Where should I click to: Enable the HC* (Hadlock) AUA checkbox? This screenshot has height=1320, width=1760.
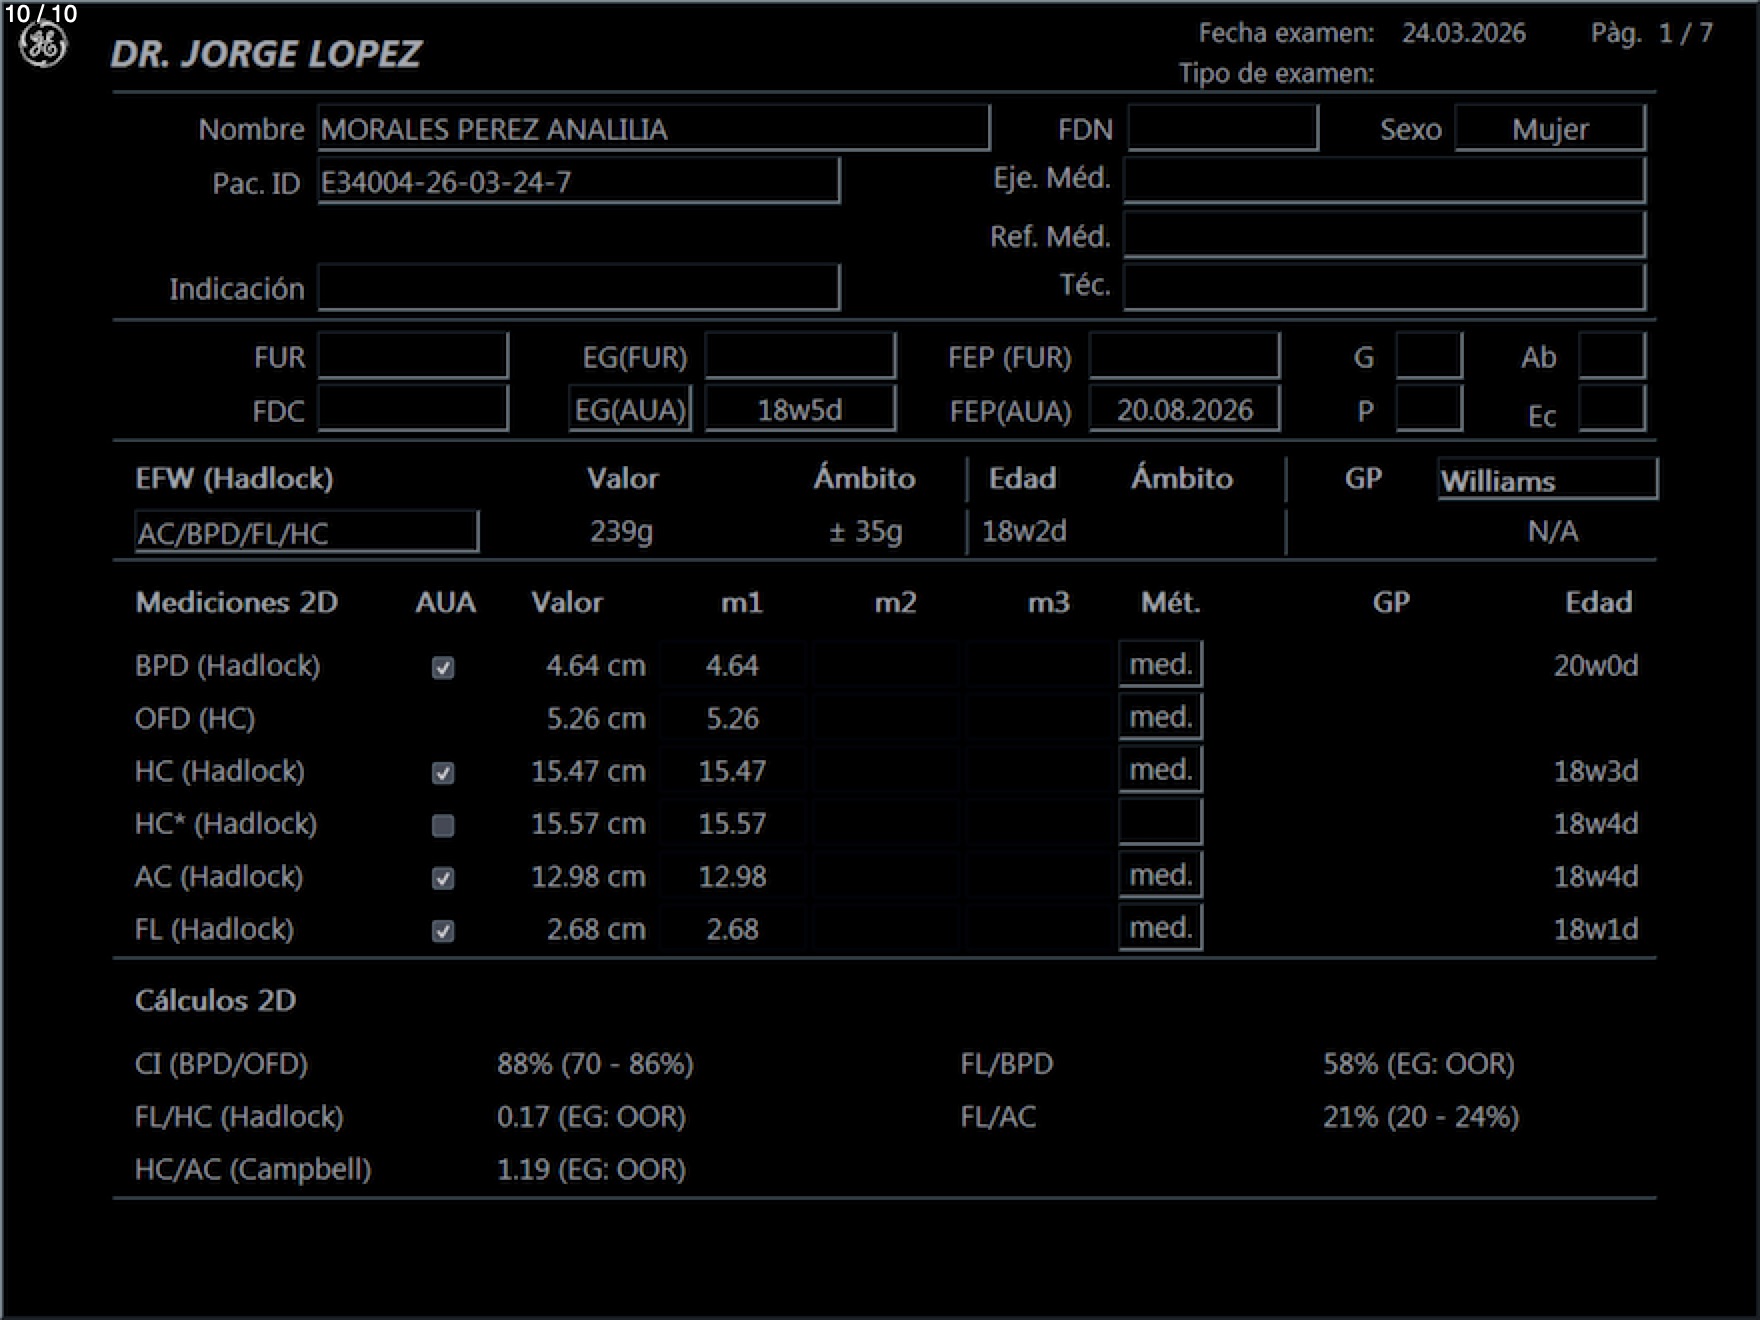(x=443, y=825)
